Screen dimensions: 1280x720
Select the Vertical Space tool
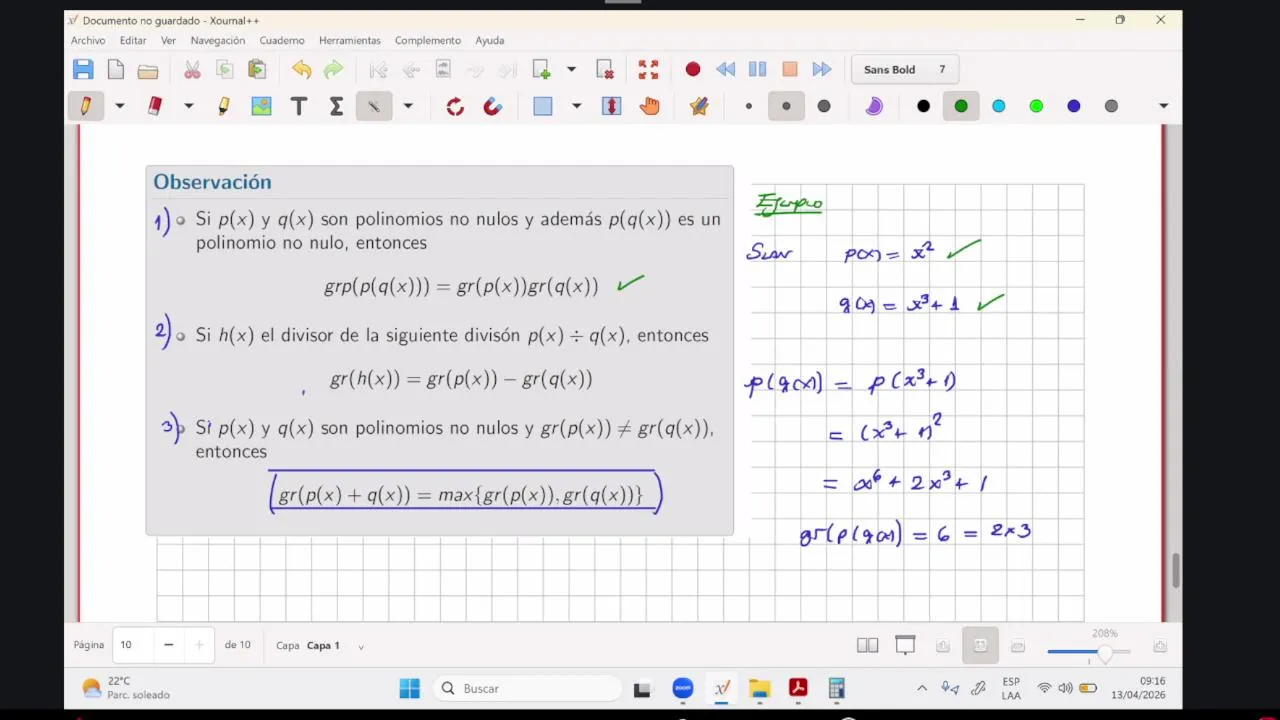pos(611,106)
